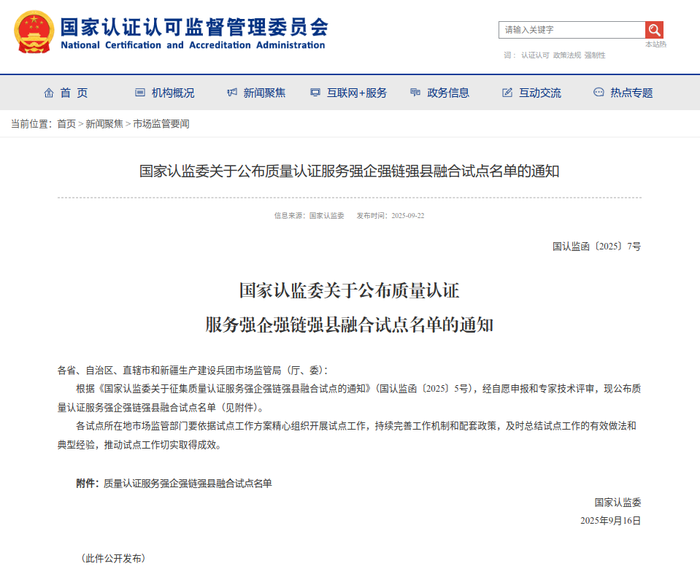The width and height of the screenshot is (700, 585).
Task: Open the 政务信息 navigation menu
Action: (448, 93)
